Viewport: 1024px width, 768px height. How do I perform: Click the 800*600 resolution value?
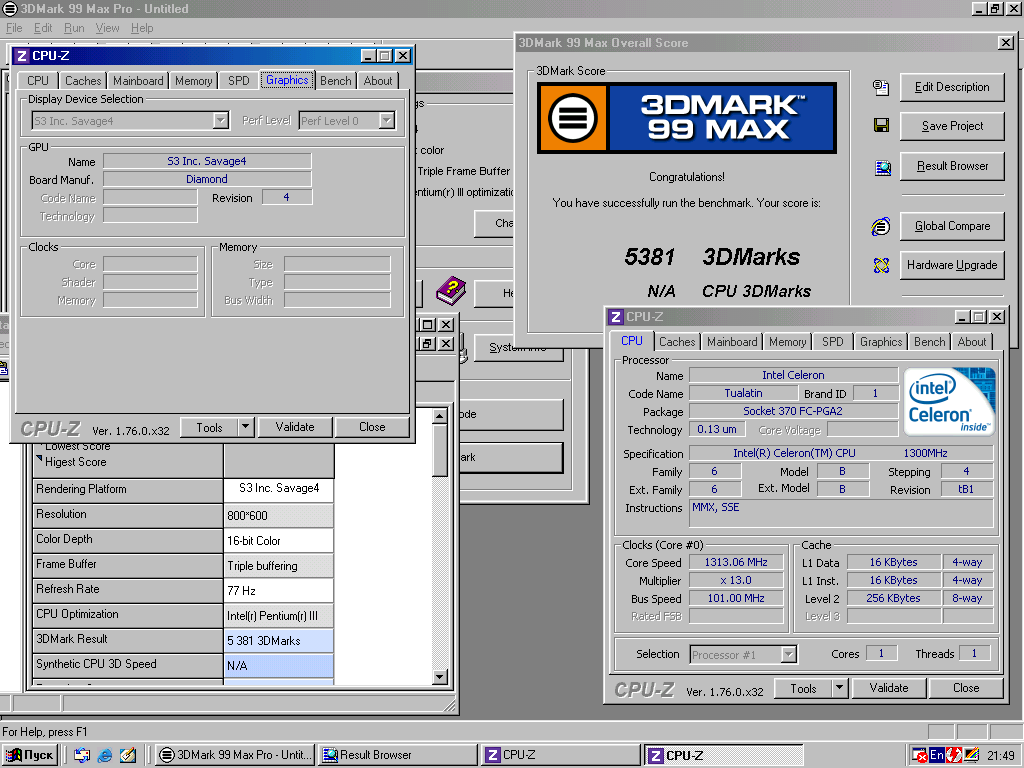coord(278,515)
